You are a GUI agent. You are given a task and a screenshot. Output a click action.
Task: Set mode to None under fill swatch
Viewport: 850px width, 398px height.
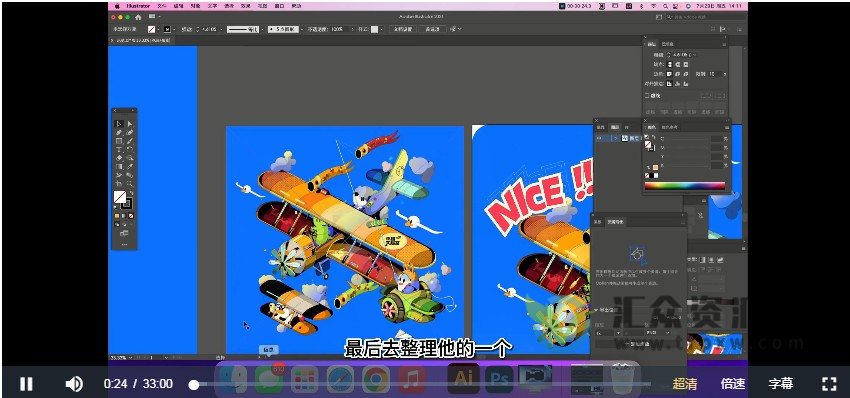[131, 216]
